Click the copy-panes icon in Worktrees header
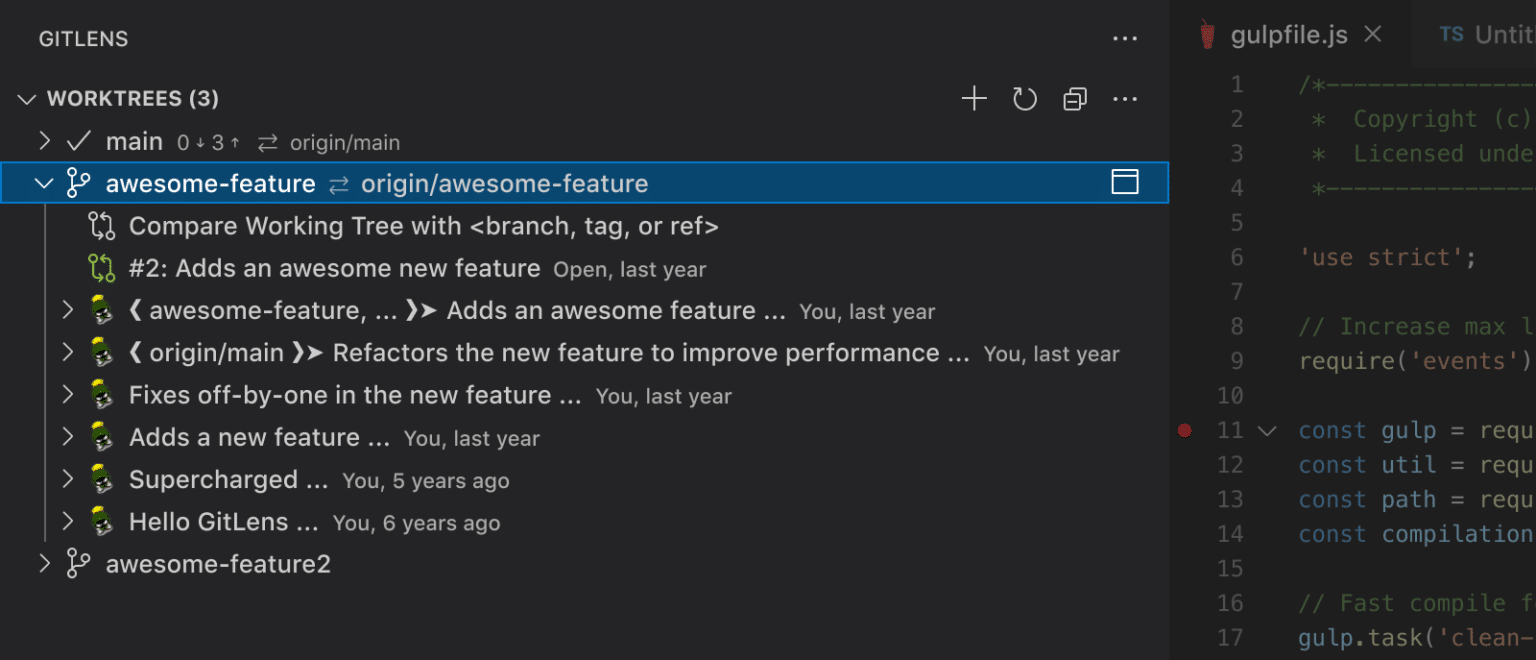 [1074, 98]
